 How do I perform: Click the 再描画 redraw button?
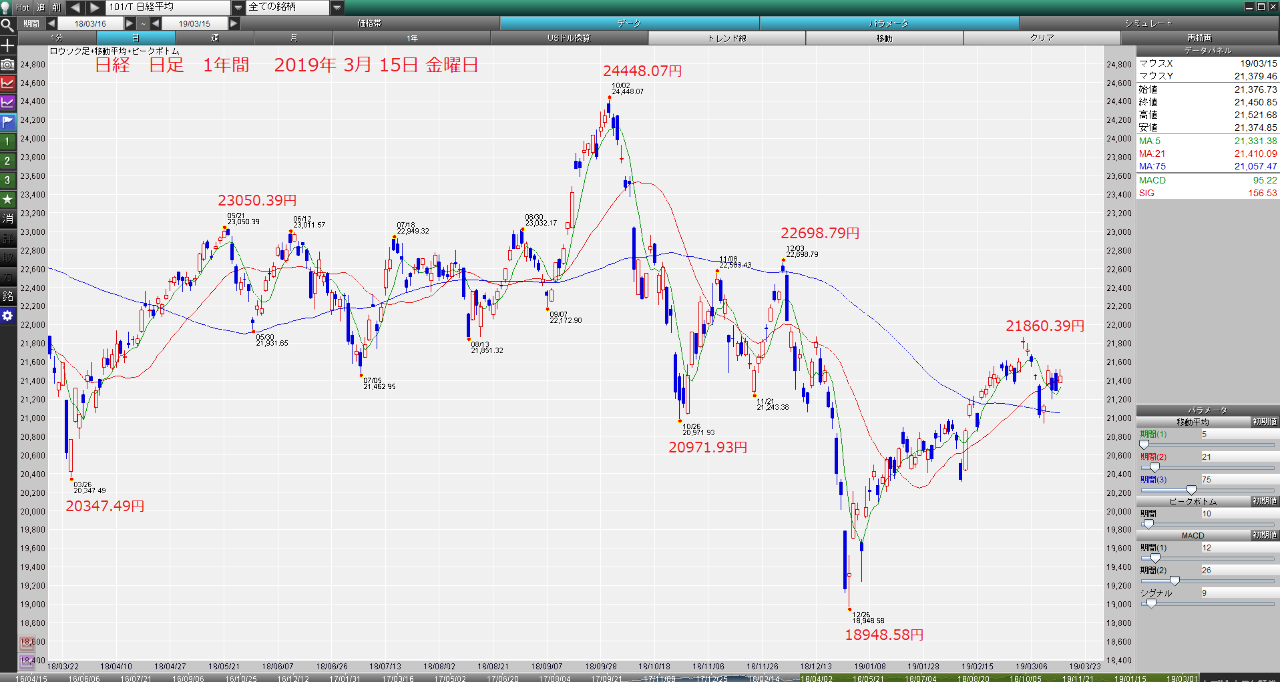click(1200, 38)
